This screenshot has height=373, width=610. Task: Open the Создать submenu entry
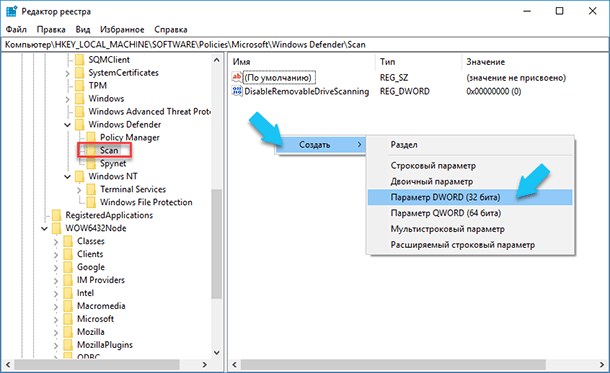click(x=321, y=145)
